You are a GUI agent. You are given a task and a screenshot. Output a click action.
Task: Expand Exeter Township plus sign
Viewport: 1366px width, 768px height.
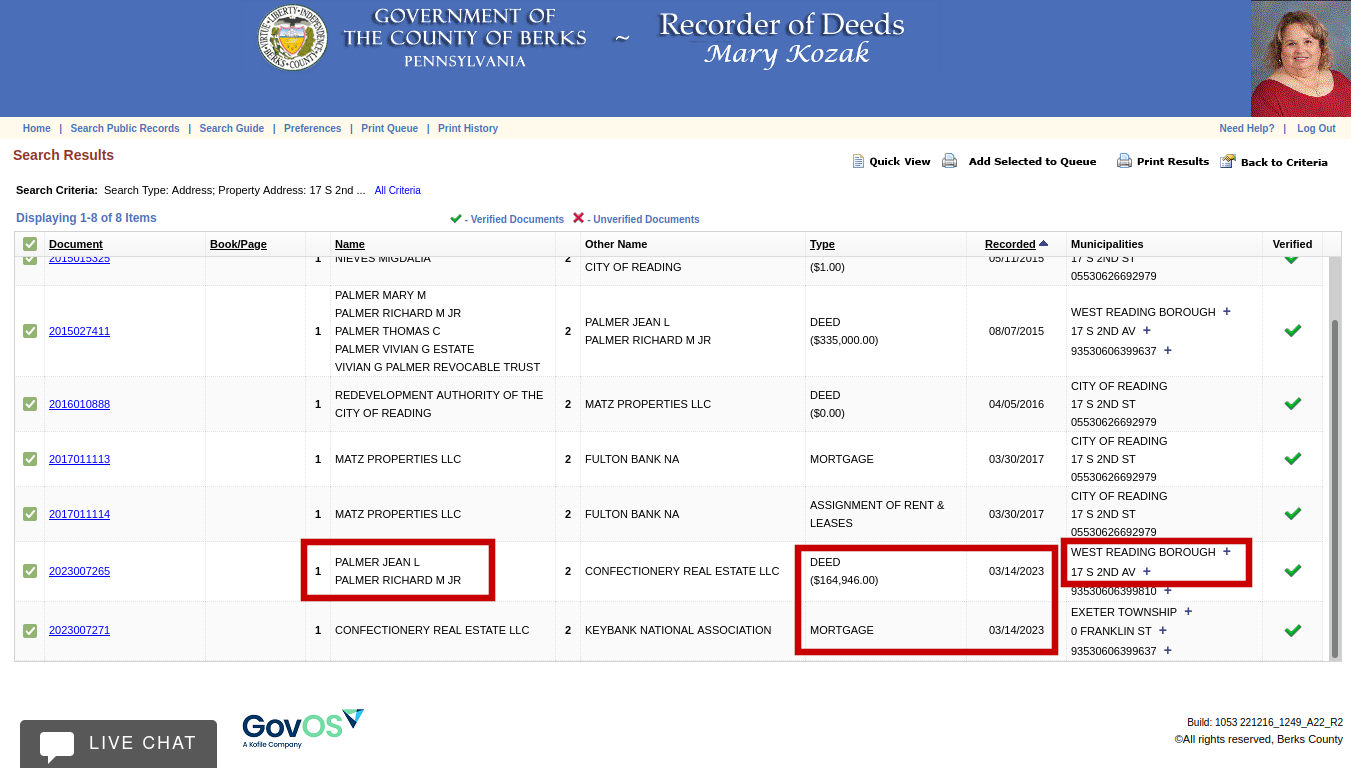coord(1188,611)
